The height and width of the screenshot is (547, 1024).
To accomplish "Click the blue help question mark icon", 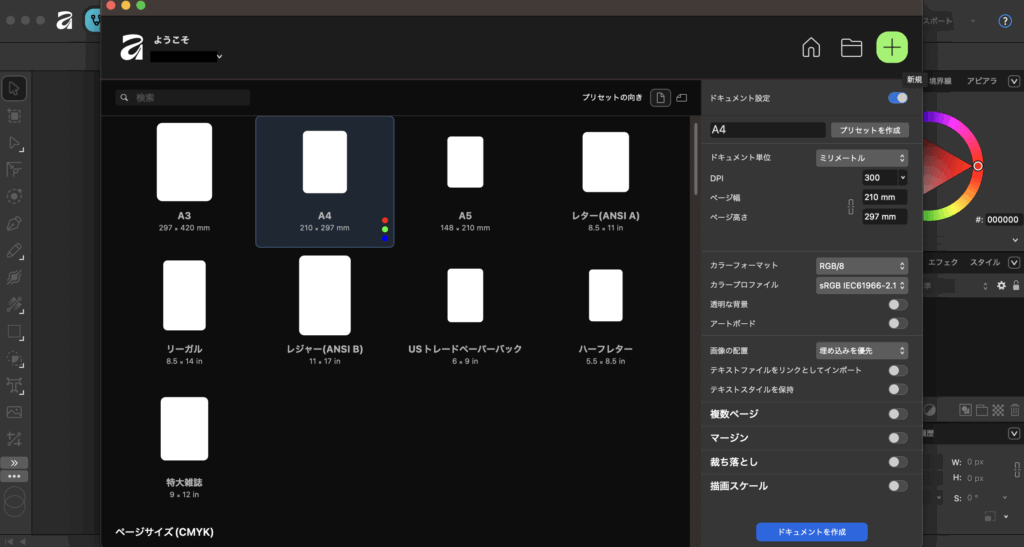I will (1005, 20).
